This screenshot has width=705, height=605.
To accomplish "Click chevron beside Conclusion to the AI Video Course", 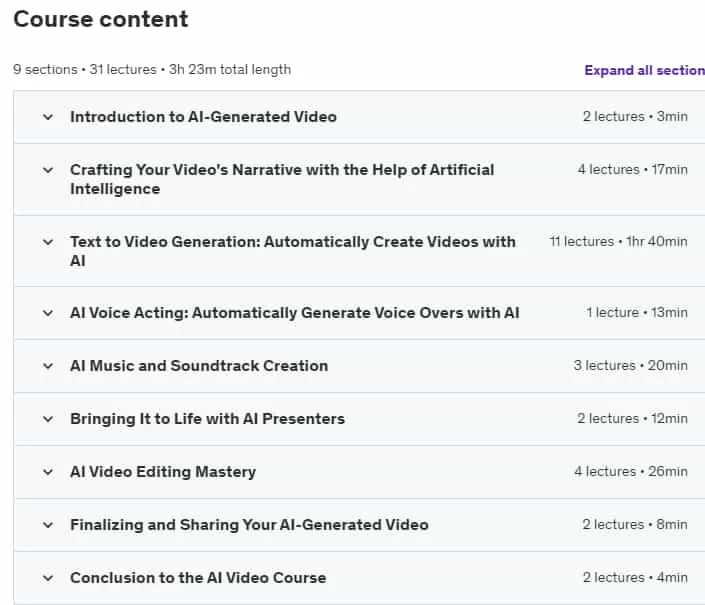I will 48,578.
